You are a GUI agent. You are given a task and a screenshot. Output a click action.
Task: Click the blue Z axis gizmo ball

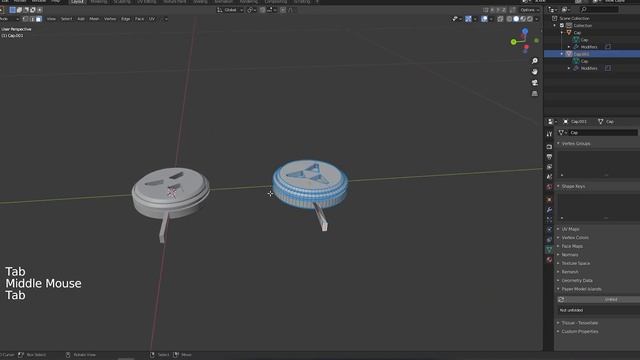click(x=525, y=31)
